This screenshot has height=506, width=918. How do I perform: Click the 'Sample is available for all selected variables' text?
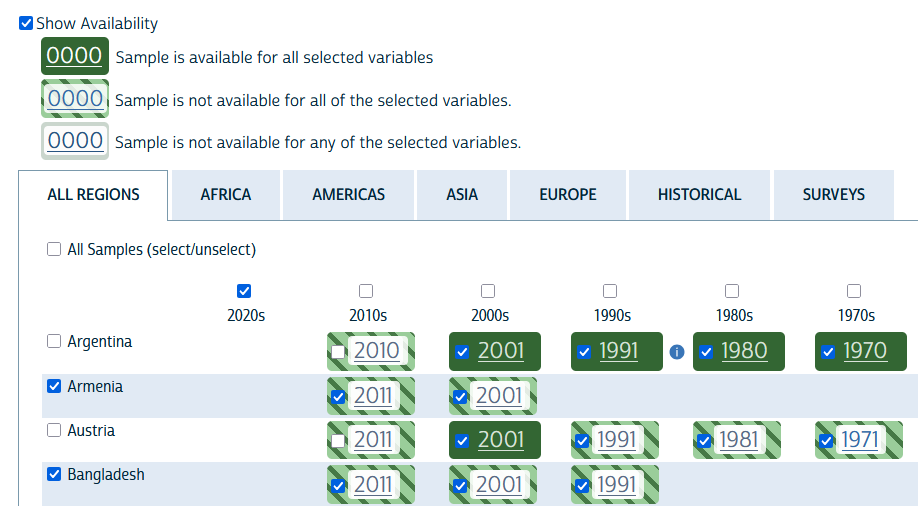pyautogui.click(x=274, y=57)
